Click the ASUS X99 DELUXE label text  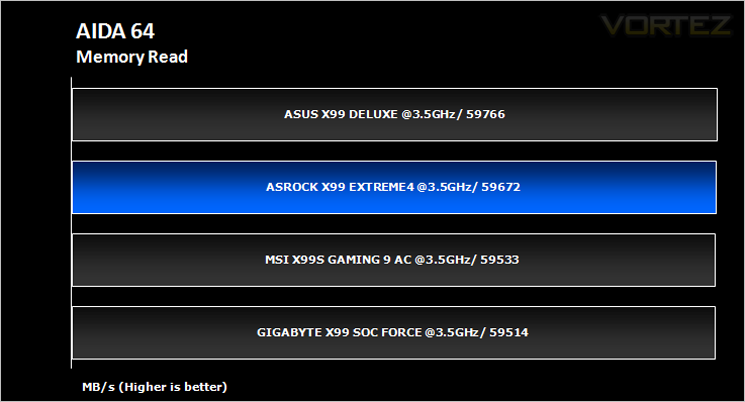[341, 114]
